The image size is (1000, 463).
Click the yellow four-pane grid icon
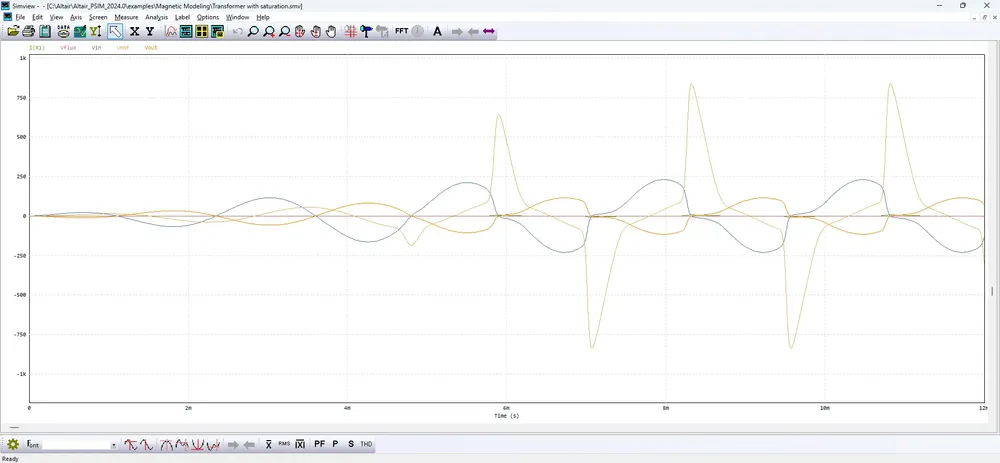point(202,31)
